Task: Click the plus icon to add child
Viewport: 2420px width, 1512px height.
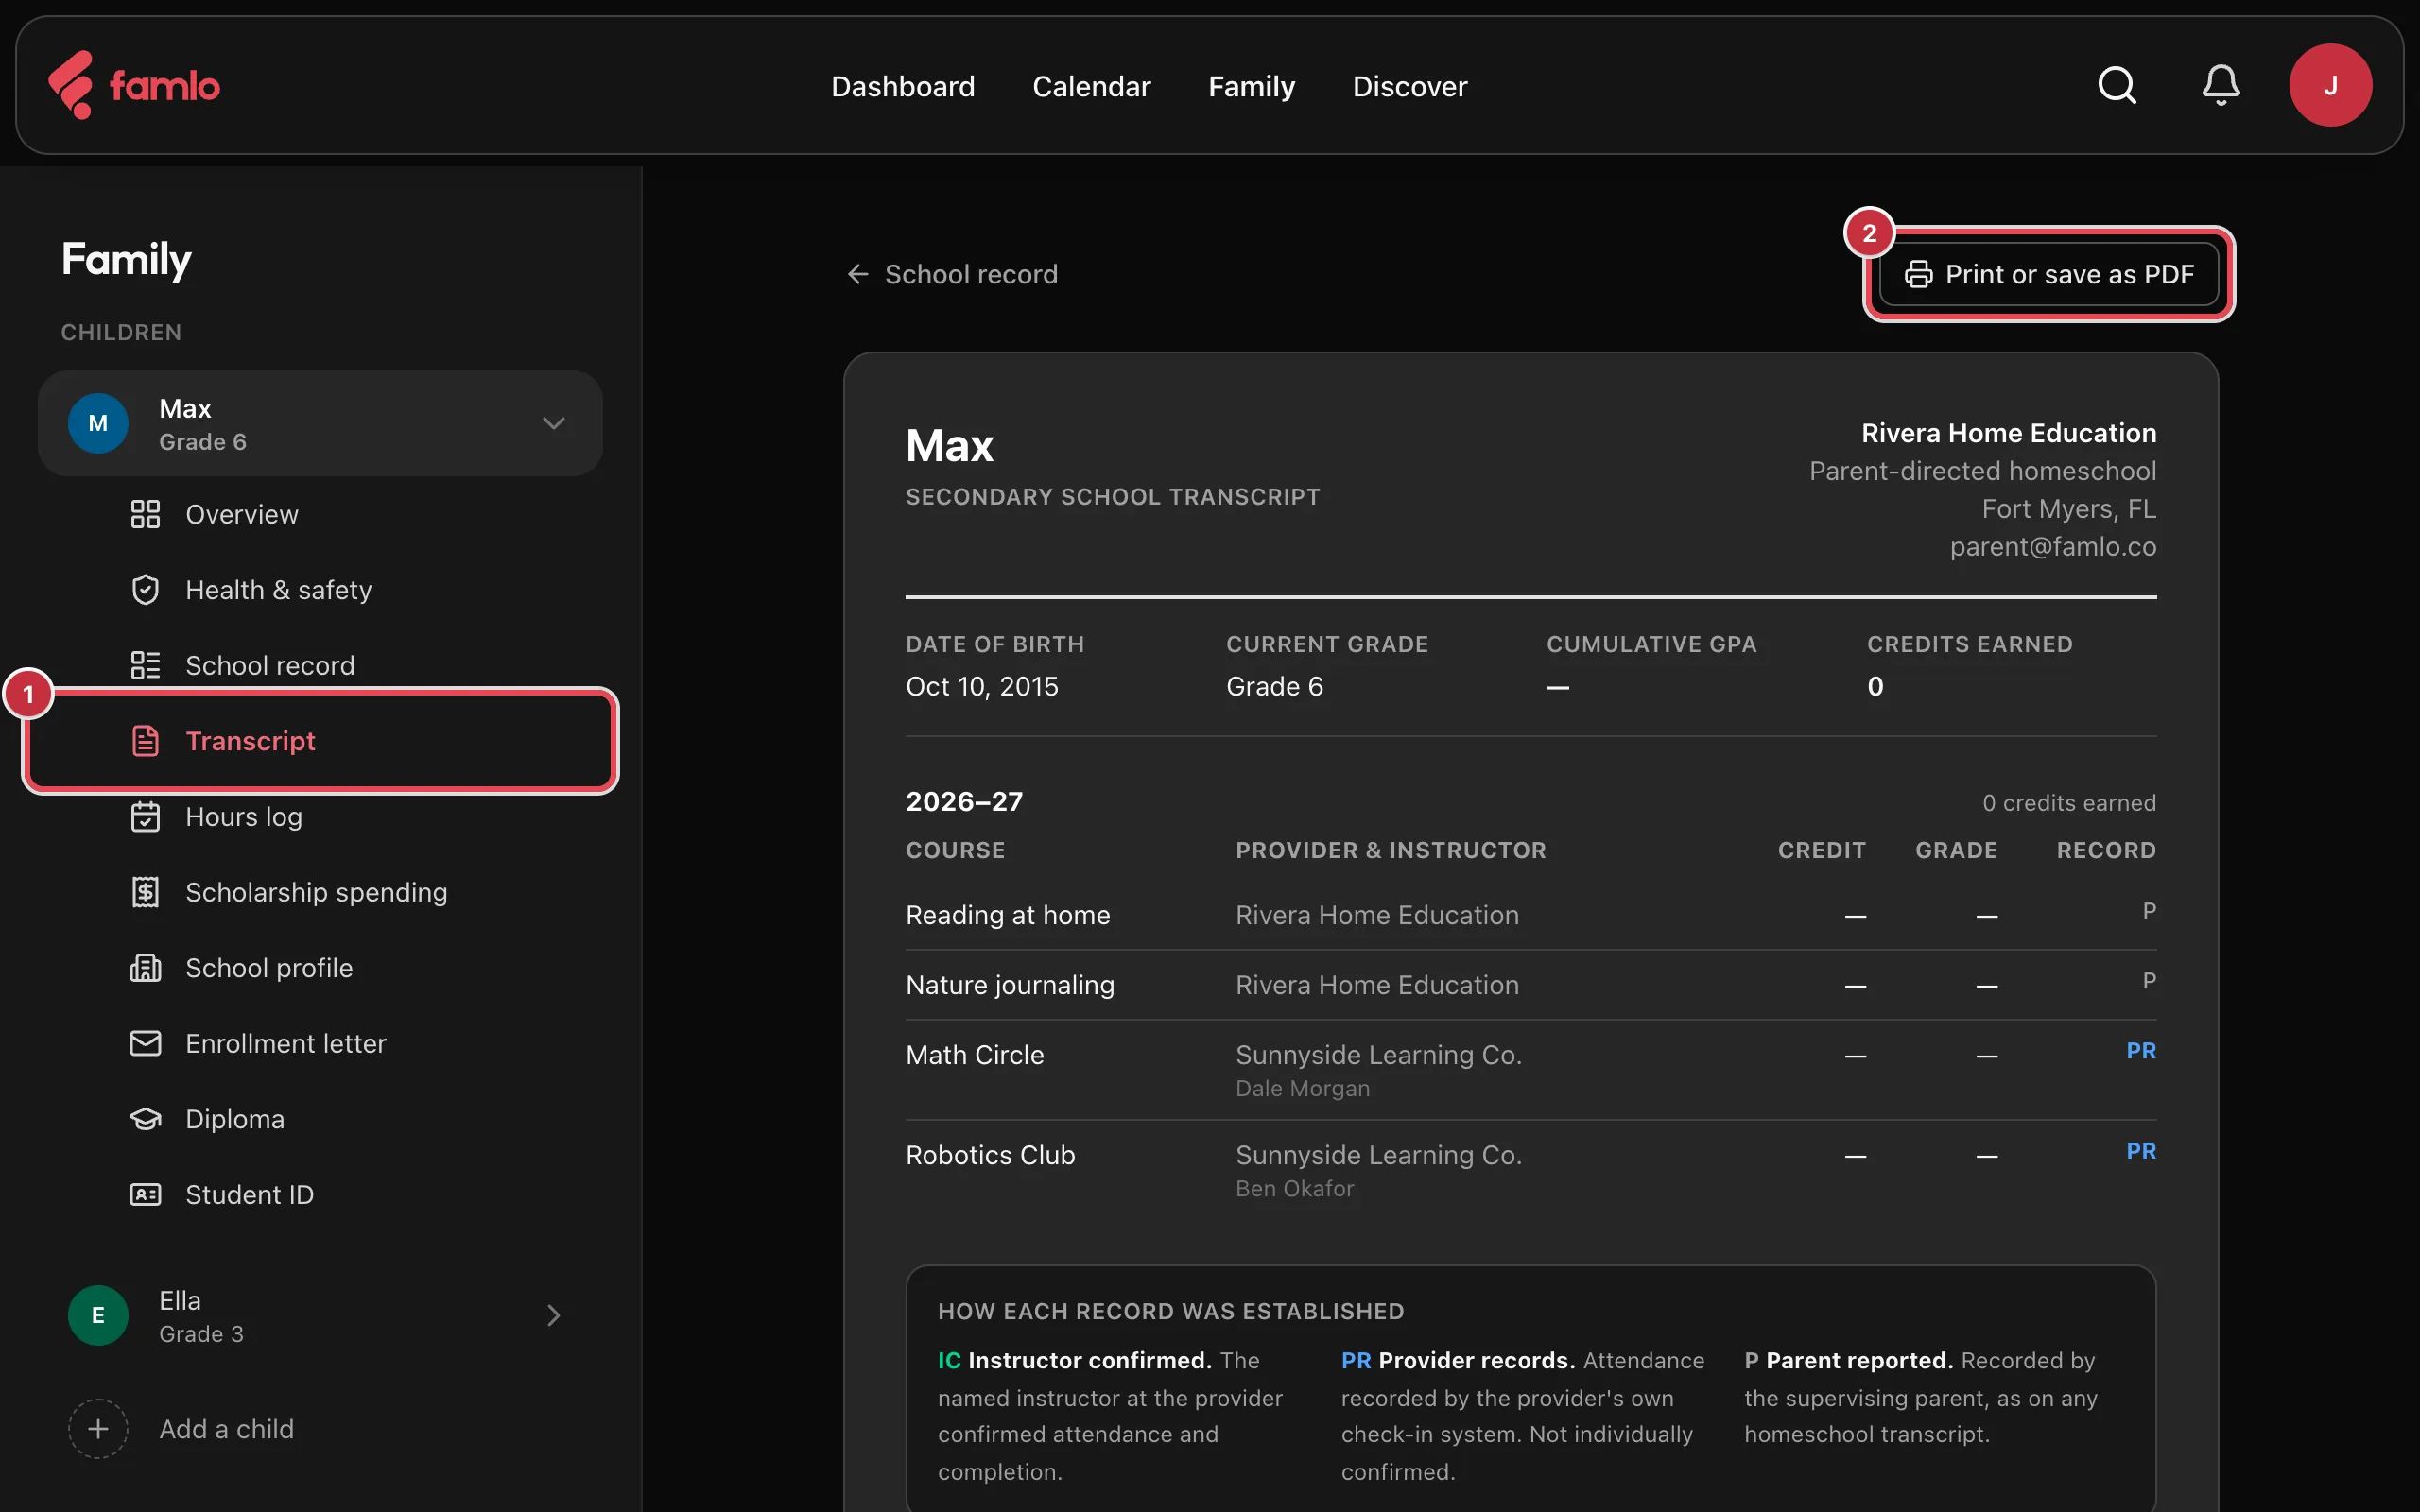Action: pos(98,1429)
